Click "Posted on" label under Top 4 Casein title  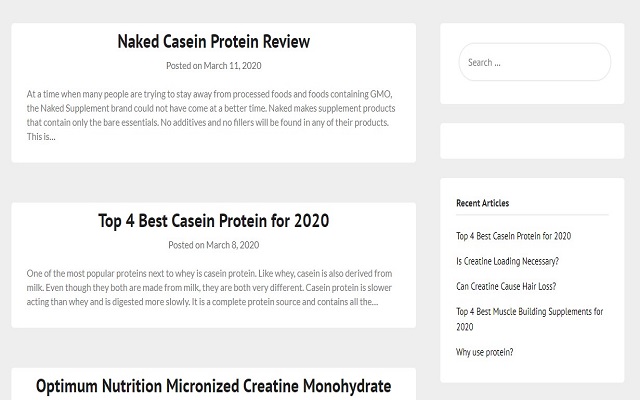[x=186, y=245]
